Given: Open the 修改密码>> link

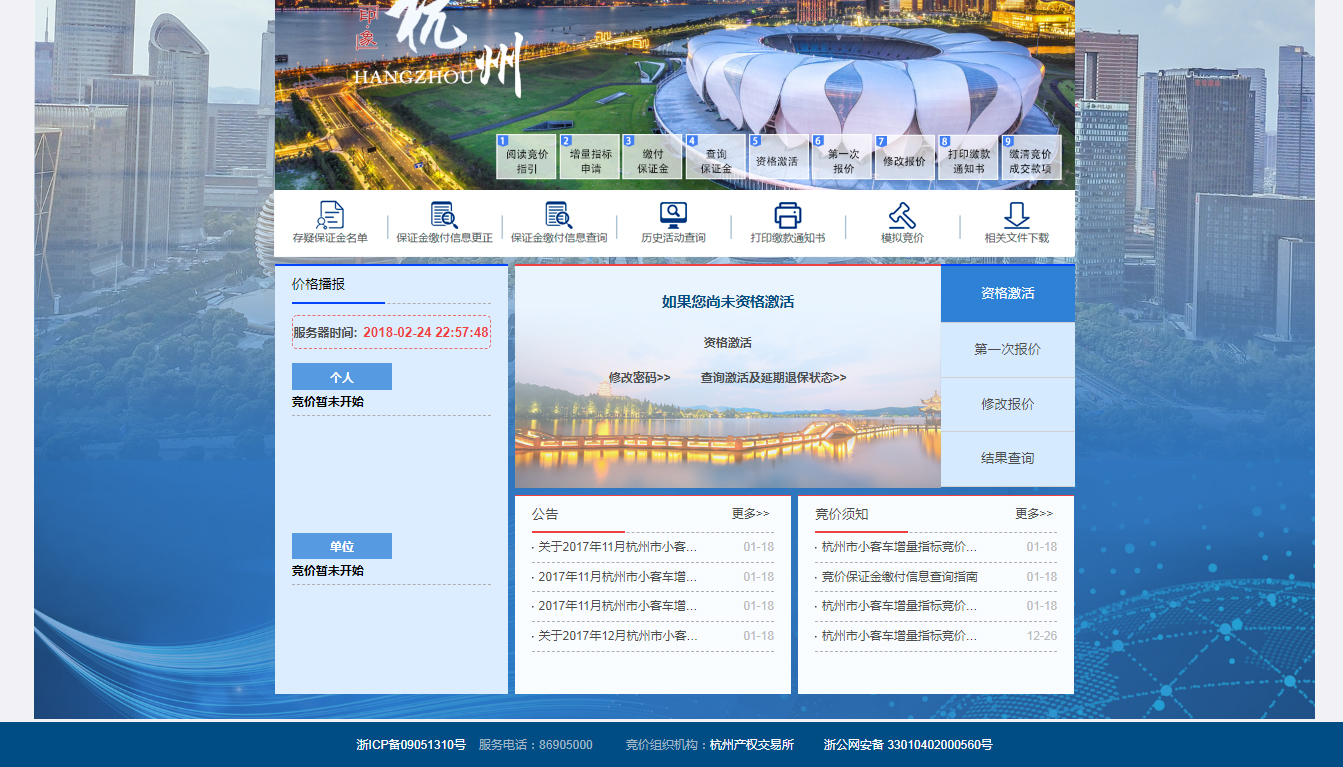Looking at the screenshot, I should pos(639,378).
